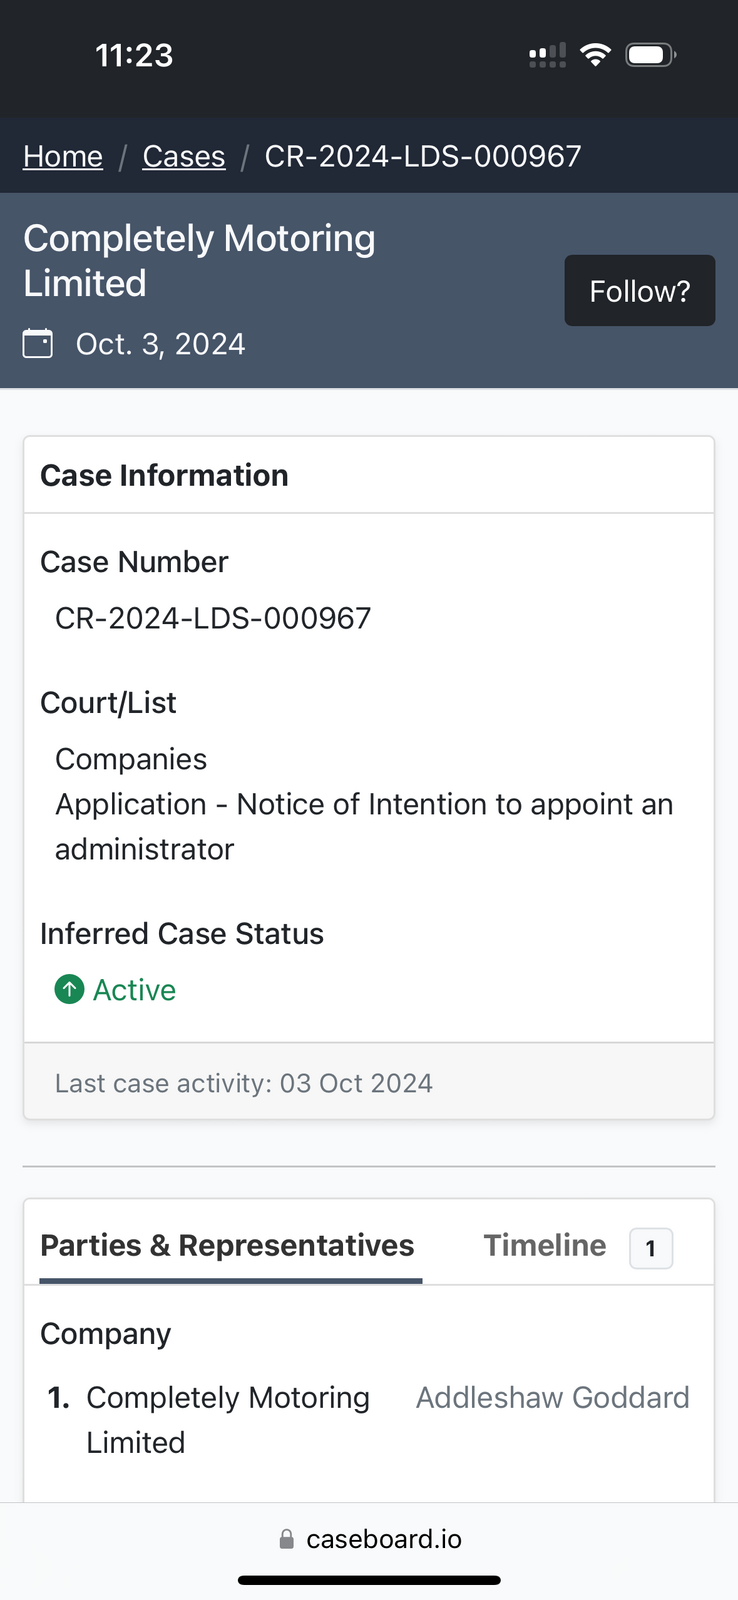Tap the battery icon in status bar
This screenshot has height=1600, width=738.
(x=650, y=55)
